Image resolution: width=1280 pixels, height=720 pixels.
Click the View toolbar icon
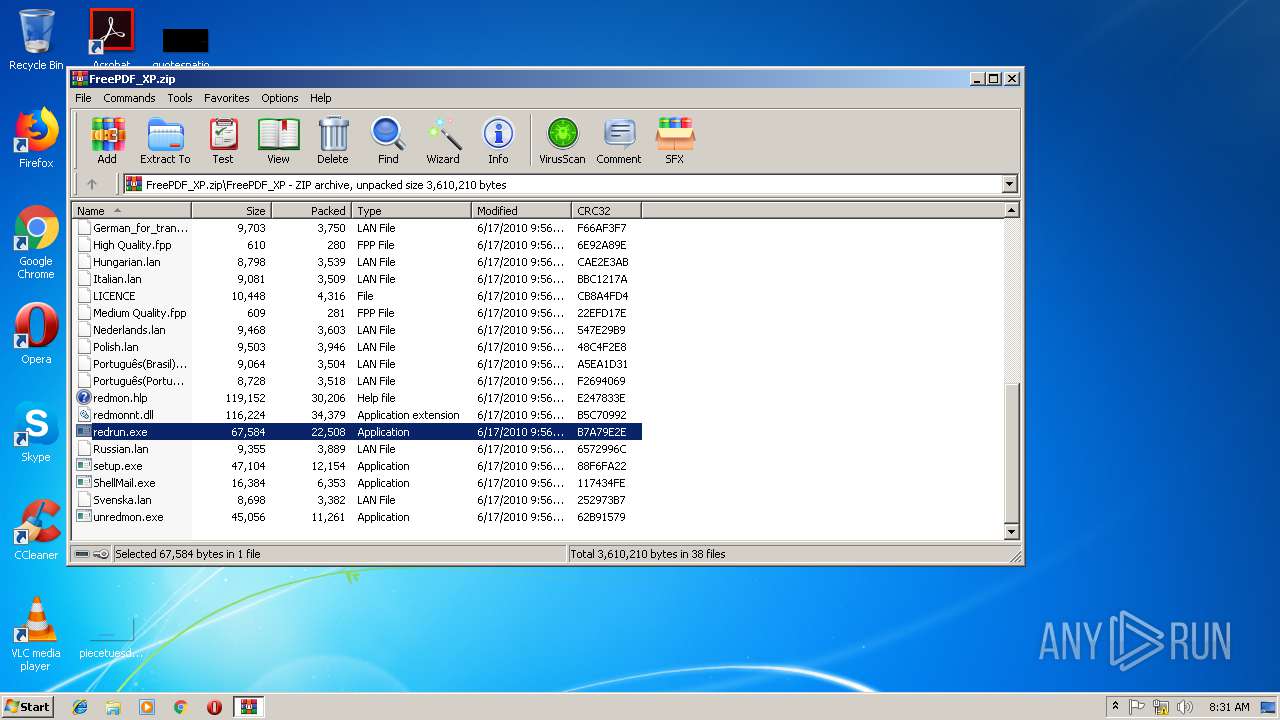tap(278, 140)
